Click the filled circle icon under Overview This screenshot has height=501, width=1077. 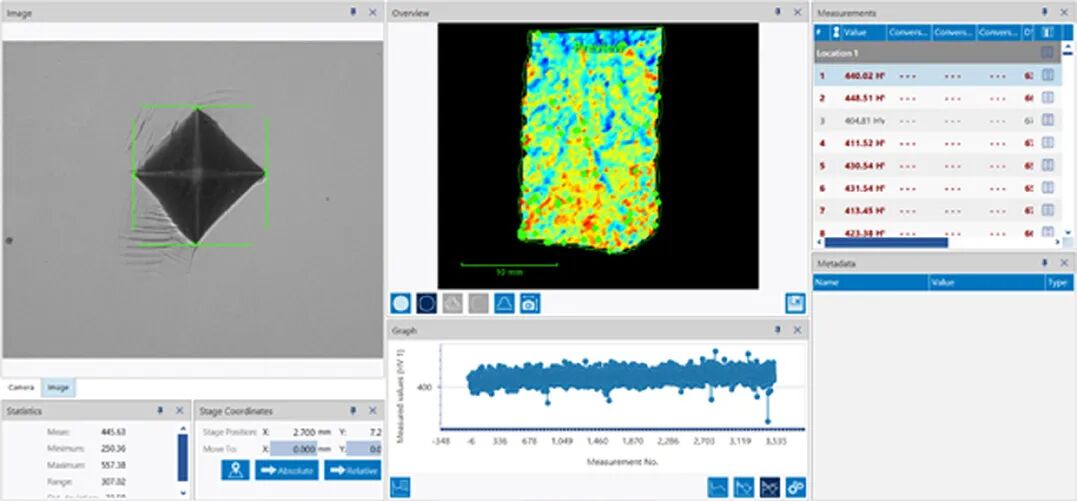tap(400, 303)
